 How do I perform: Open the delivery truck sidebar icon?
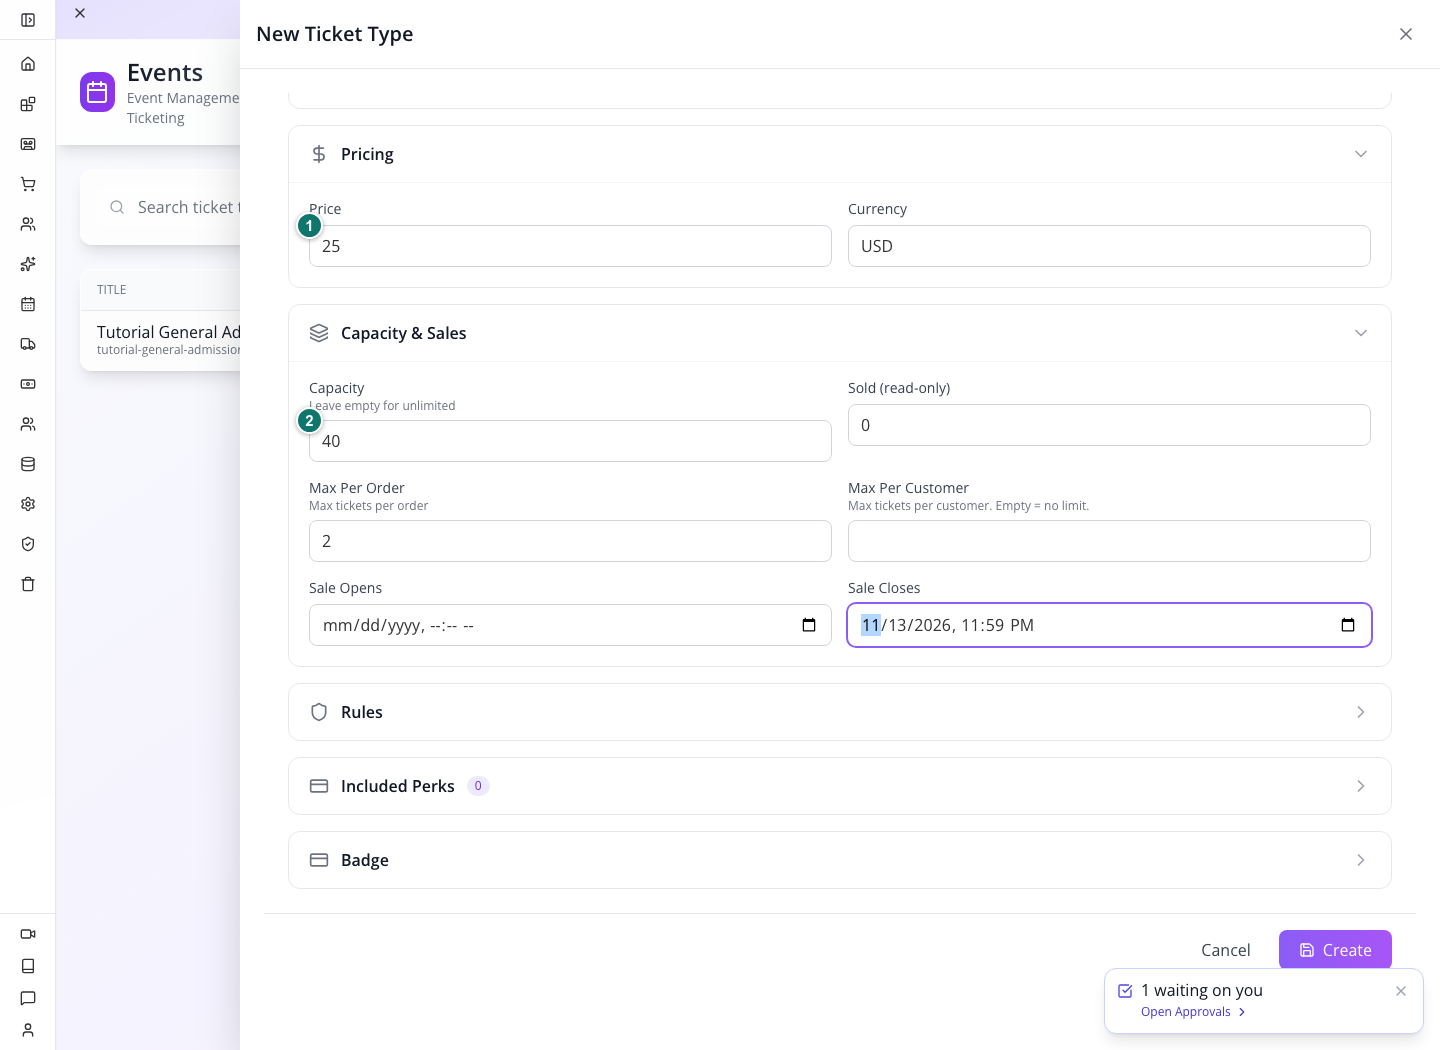28,344
